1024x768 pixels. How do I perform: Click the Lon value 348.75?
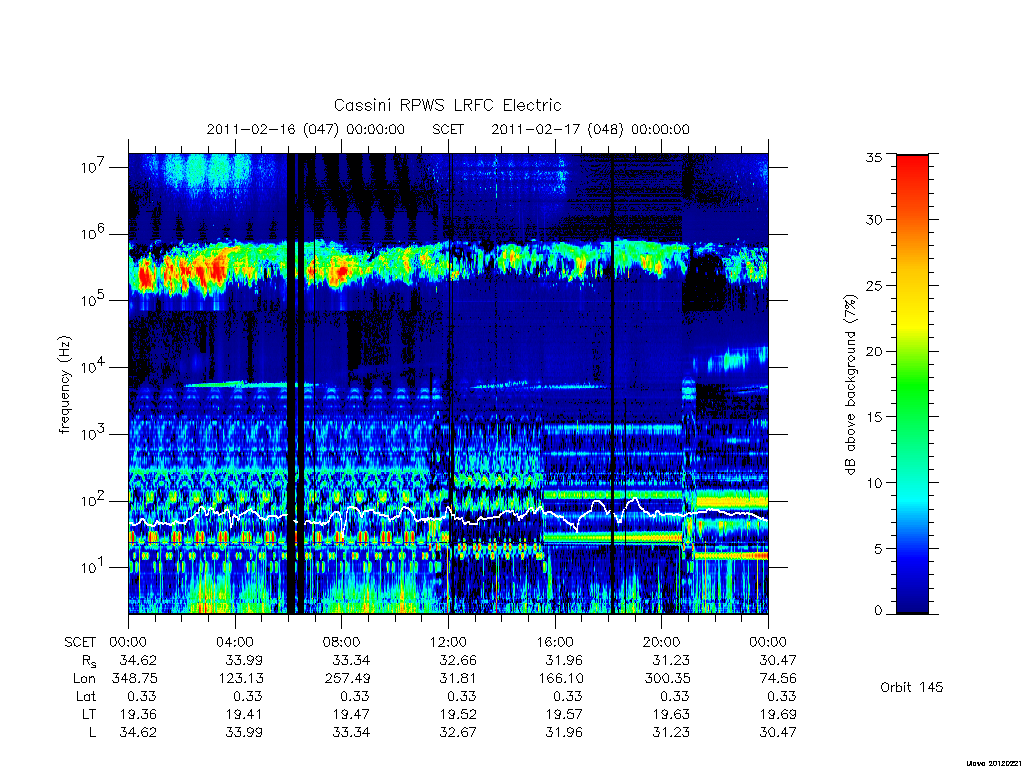(135, 679)
